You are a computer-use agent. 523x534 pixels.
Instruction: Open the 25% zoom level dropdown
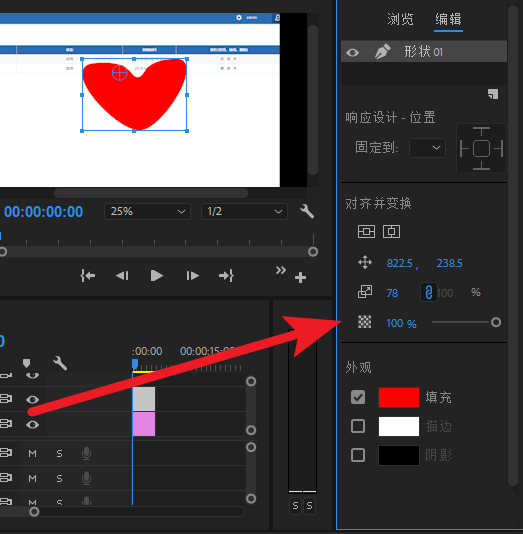click(x=147, y=211)
